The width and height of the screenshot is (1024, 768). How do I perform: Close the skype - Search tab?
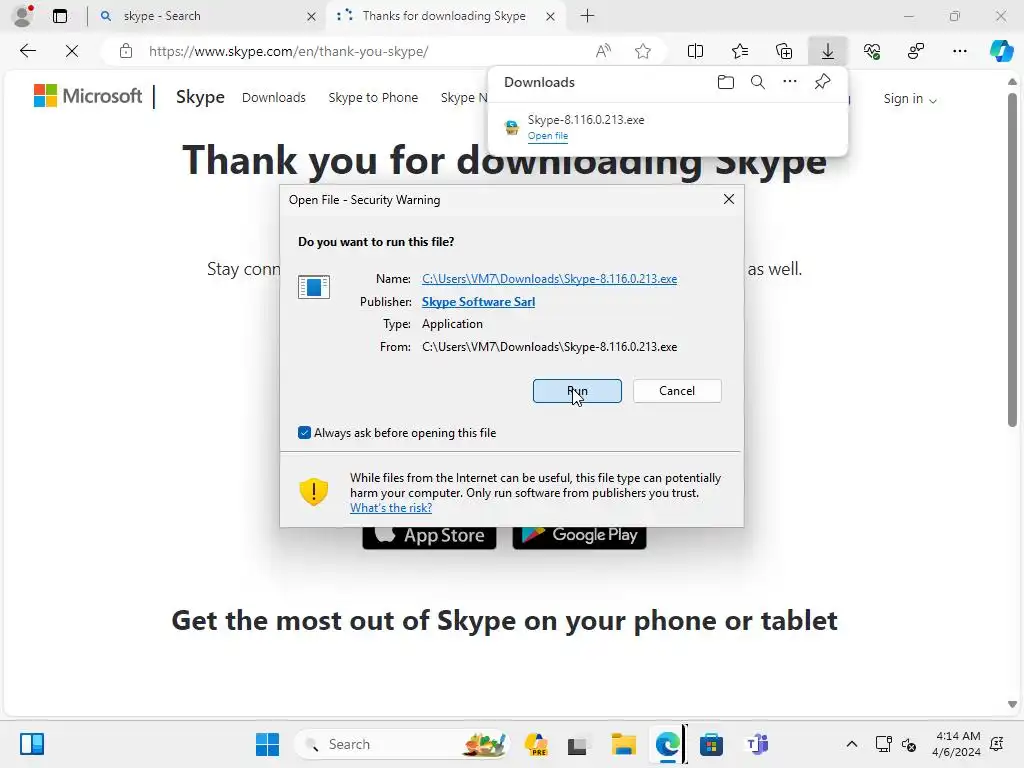tap(312, 16)
